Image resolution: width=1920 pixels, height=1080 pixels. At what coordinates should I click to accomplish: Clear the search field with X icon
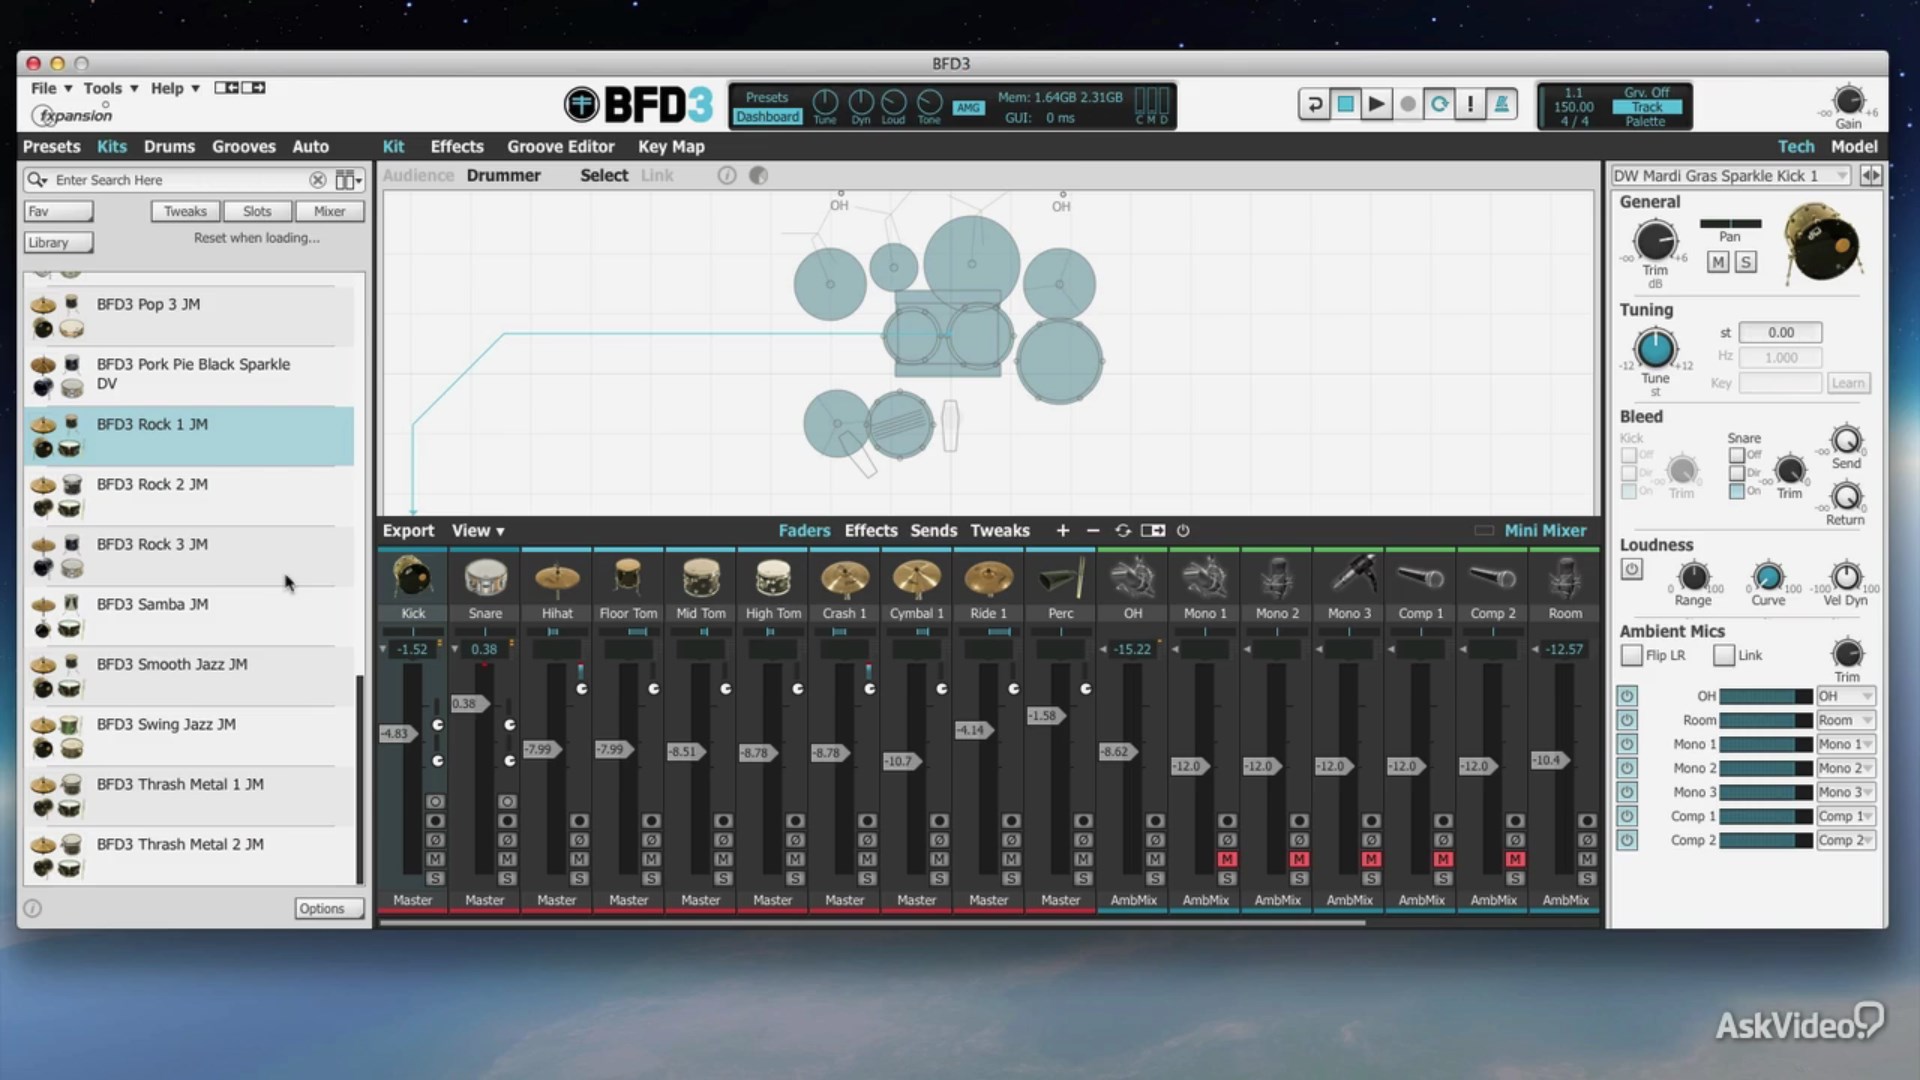click(317, 180)
